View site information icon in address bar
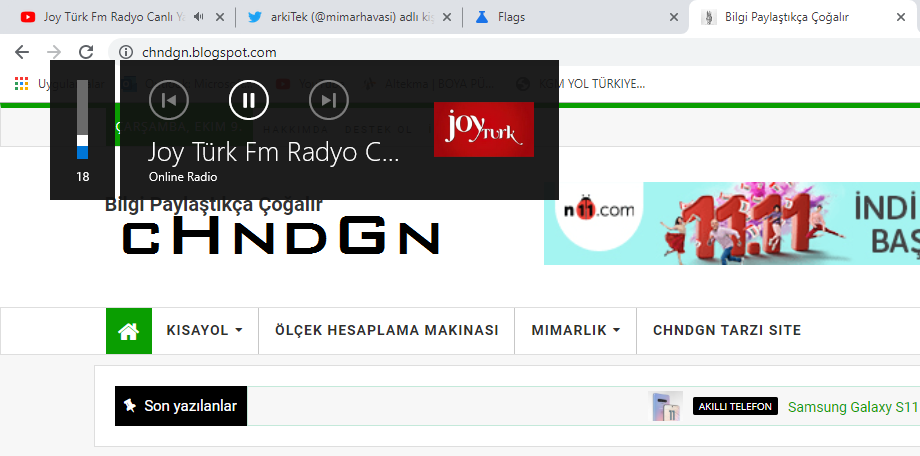The image size is (920, 456). click(x=126, y=52)
